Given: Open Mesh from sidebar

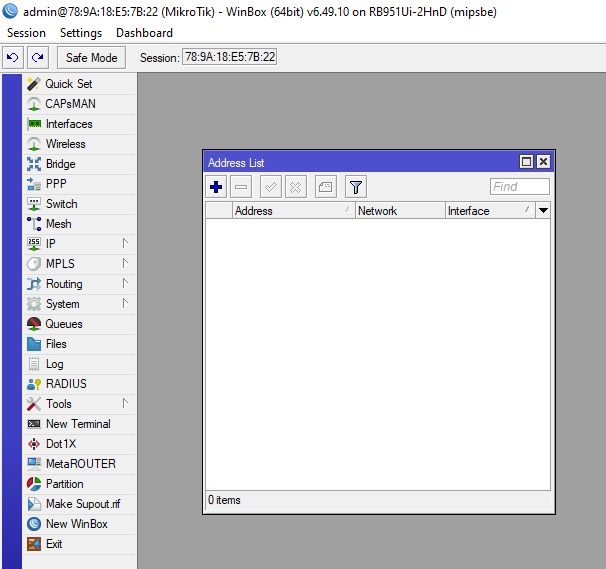Looking at the screenshot, I should click(x=80, y=224).
